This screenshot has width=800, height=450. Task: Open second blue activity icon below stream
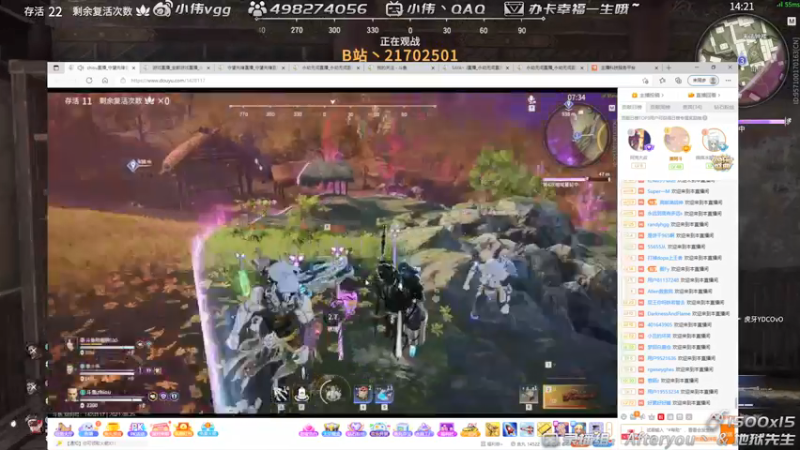(88, 430)
